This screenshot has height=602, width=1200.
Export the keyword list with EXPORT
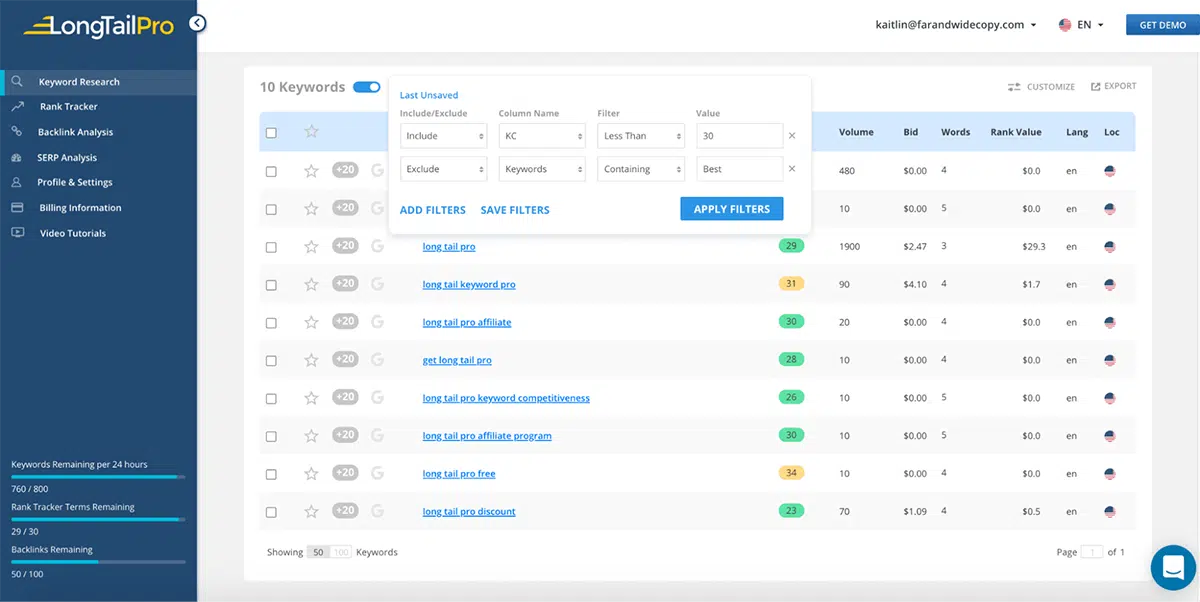coord(1113,87)
